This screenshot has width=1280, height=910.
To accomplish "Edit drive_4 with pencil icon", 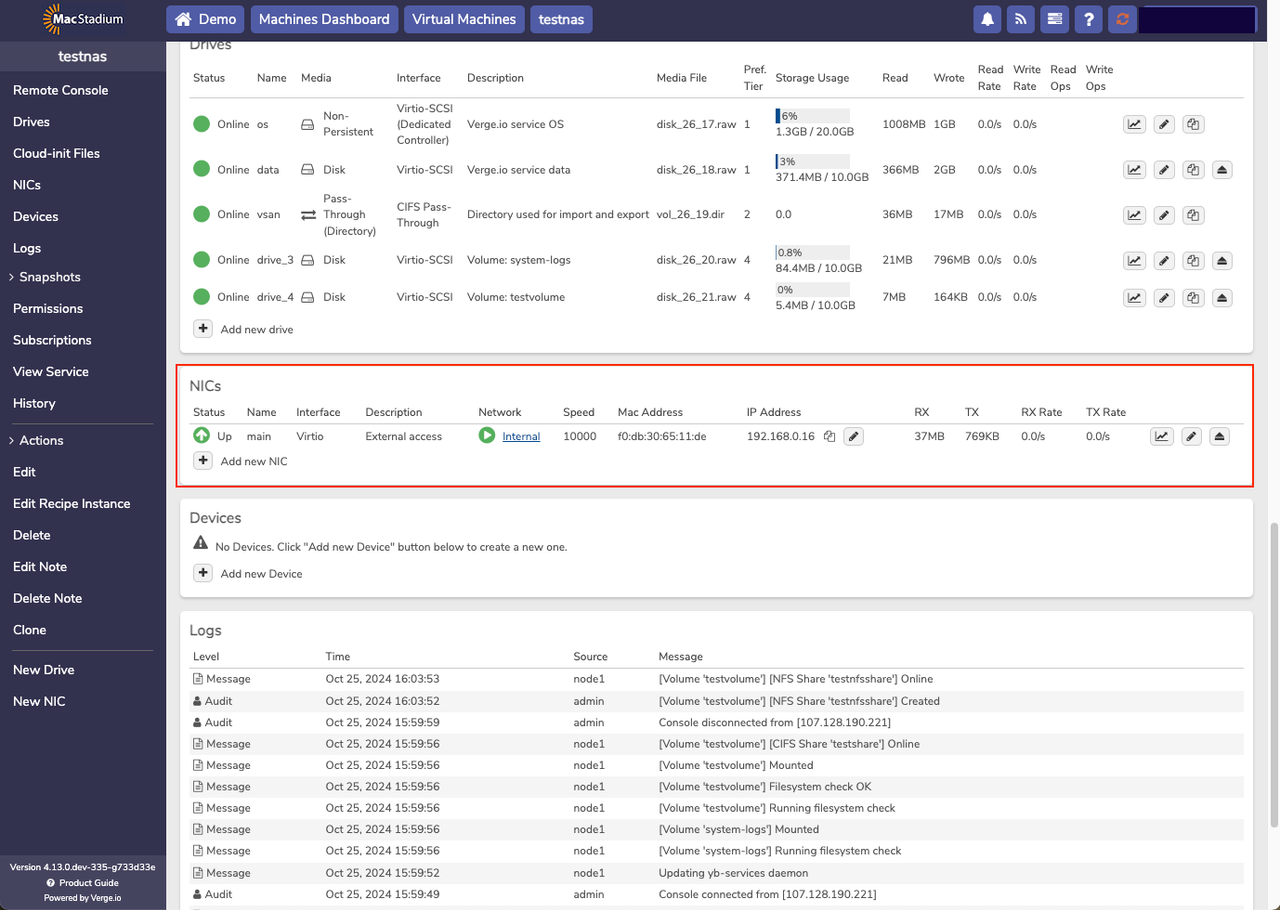I will pyautogui.click(x=1164, y=298).
